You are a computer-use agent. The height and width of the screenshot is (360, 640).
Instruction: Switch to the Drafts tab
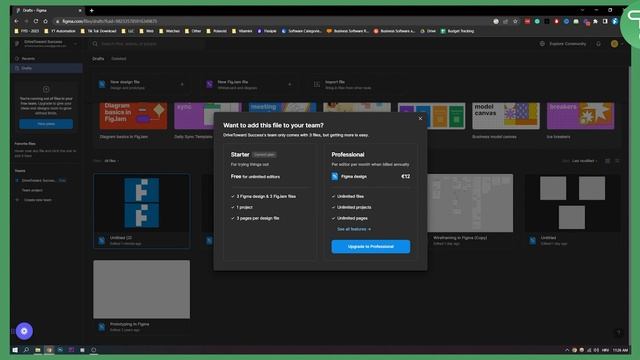click(x=98, y=59)
